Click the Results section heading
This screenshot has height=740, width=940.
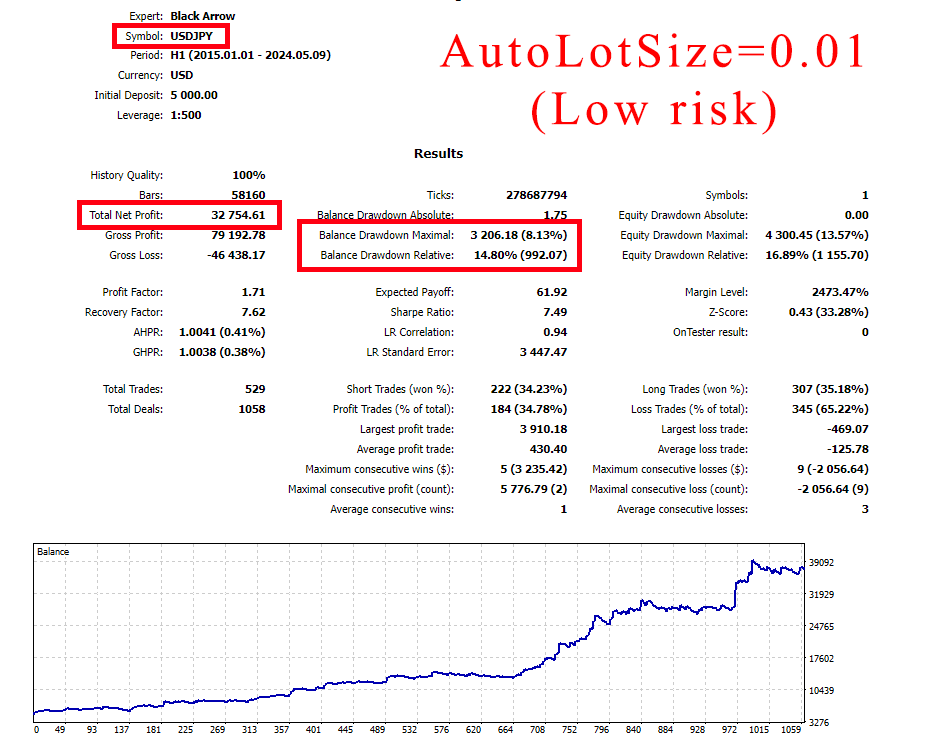[438, 154]
